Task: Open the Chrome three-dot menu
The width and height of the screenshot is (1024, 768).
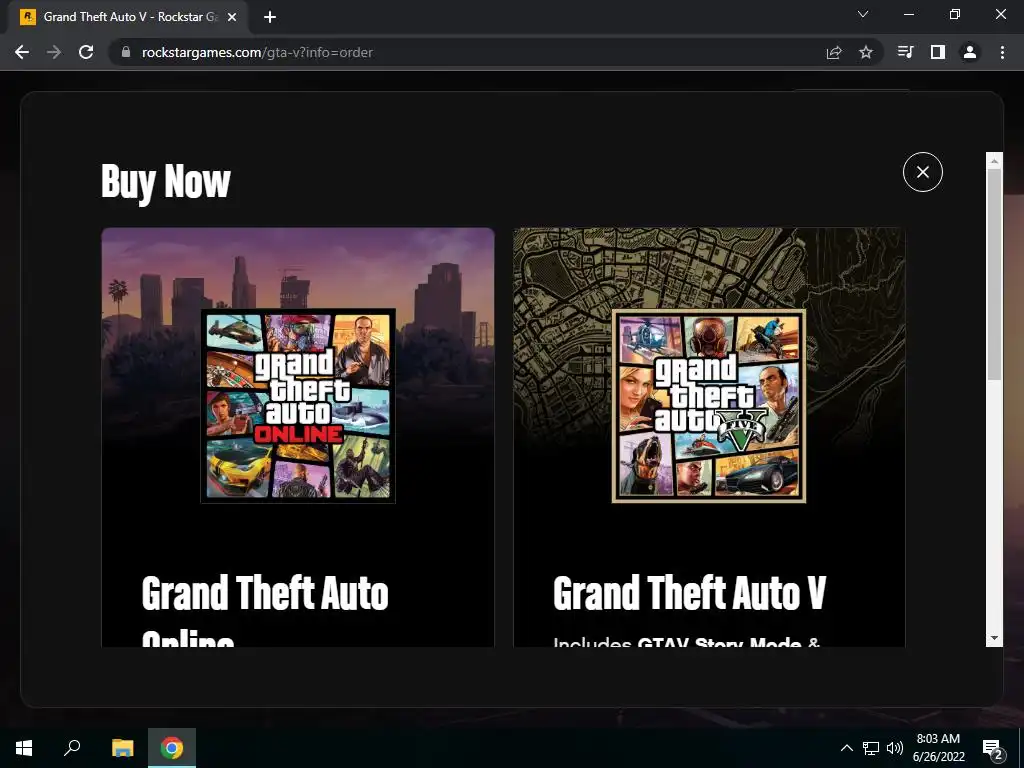Action: [1002, 52]
